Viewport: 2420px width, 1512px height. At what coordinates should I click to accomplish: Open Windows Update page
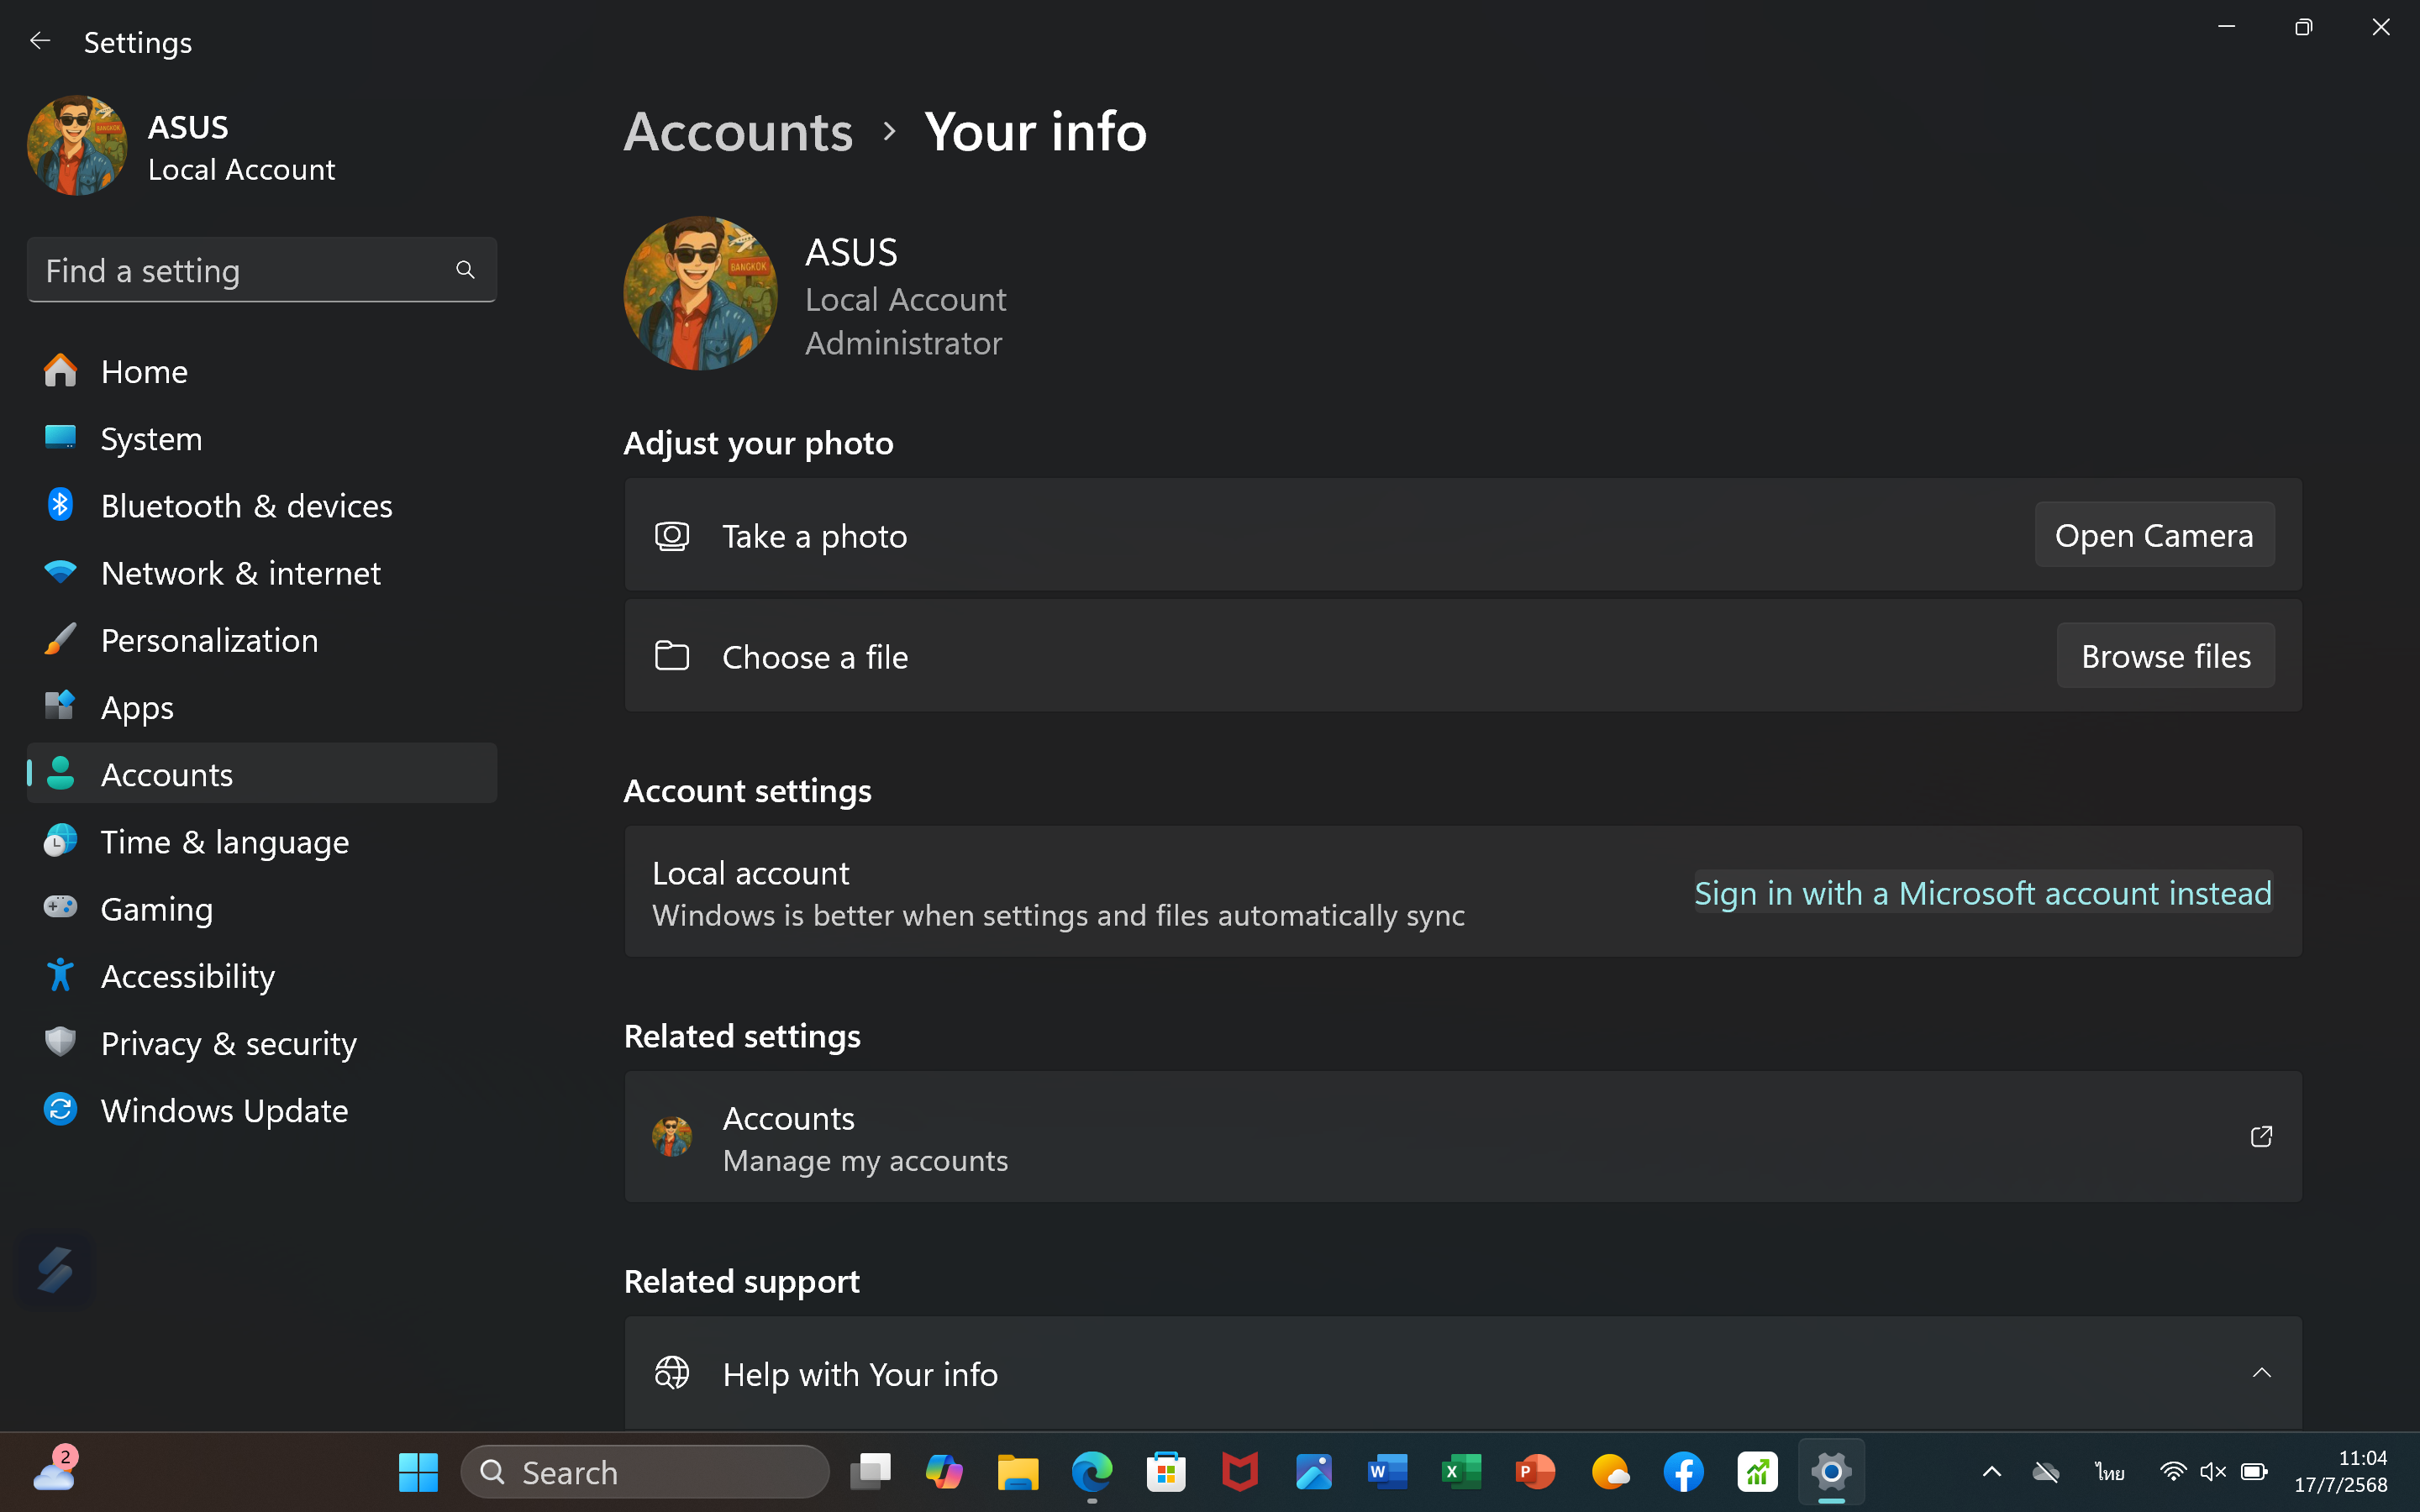tap(262, 1110)
